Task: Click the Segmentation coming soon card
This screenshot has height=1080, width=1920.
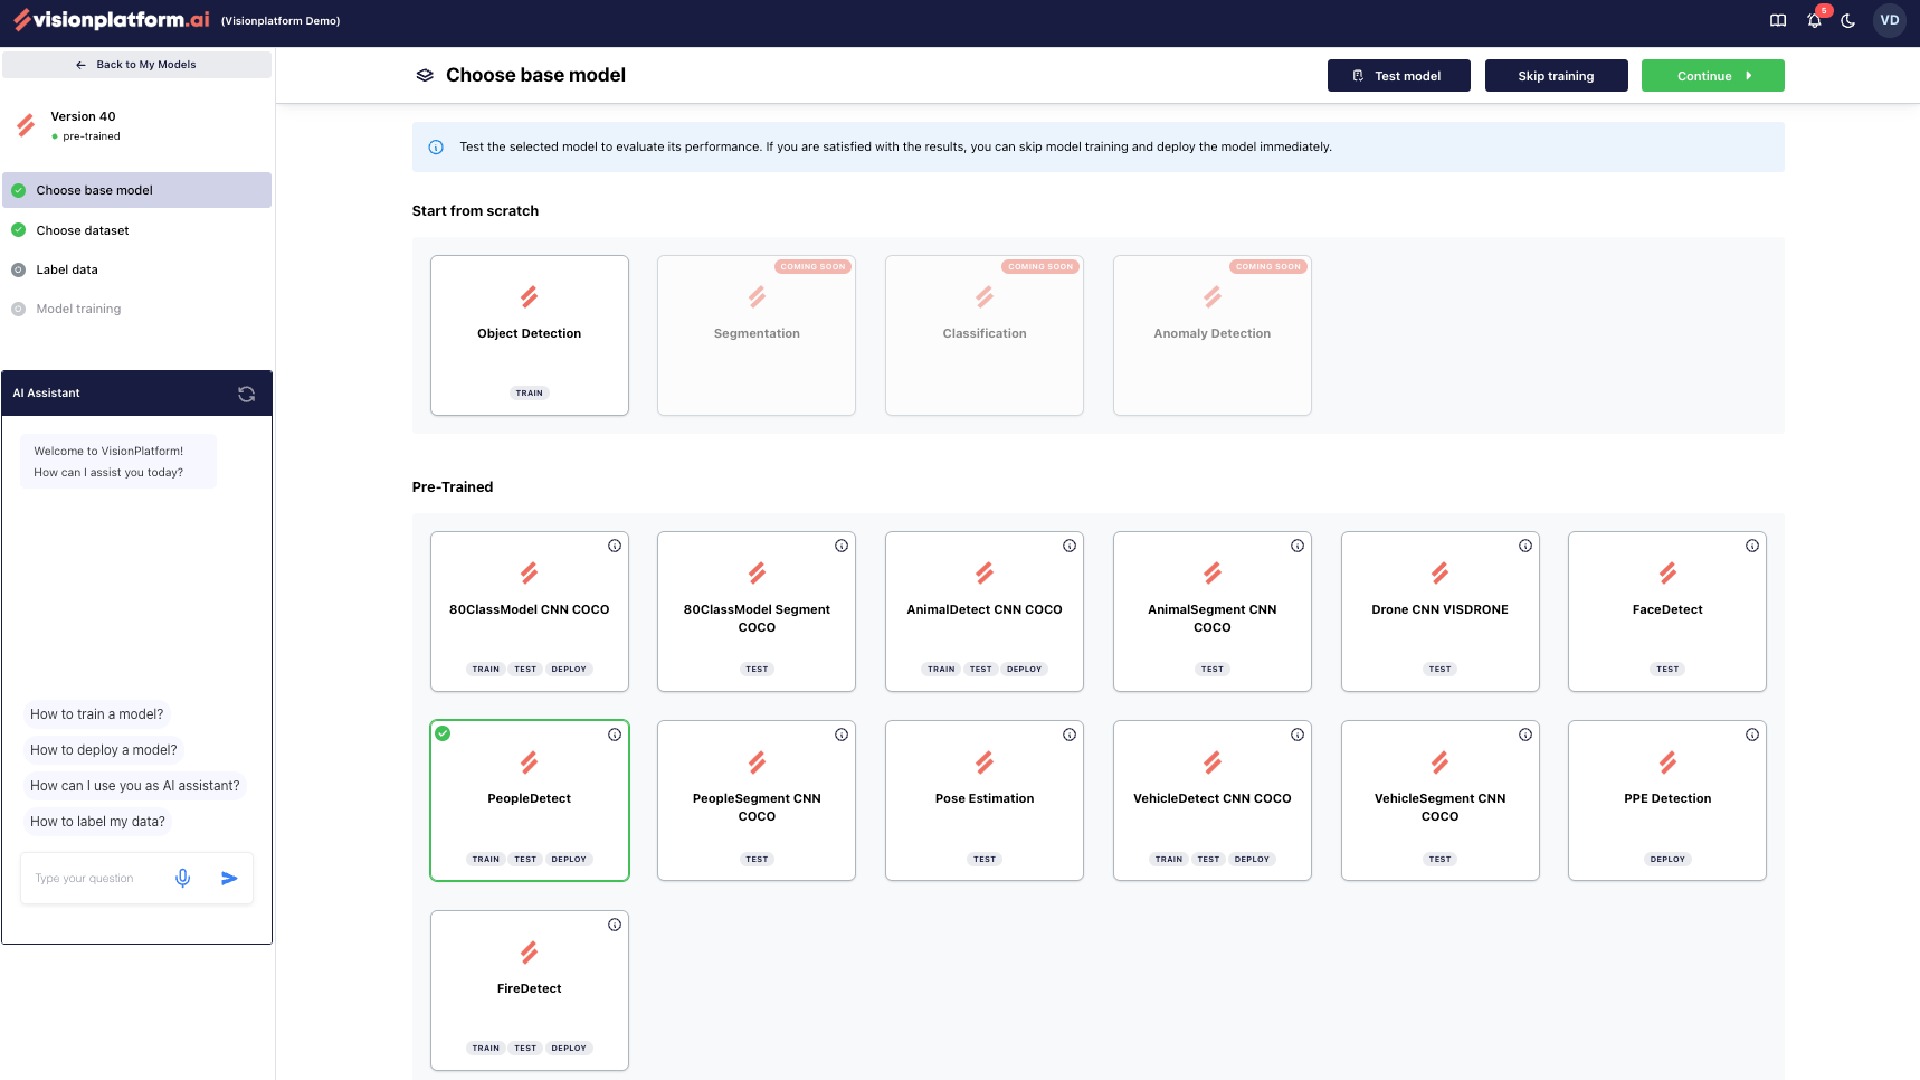Action: pyautogui.click(x=756, y=335)
